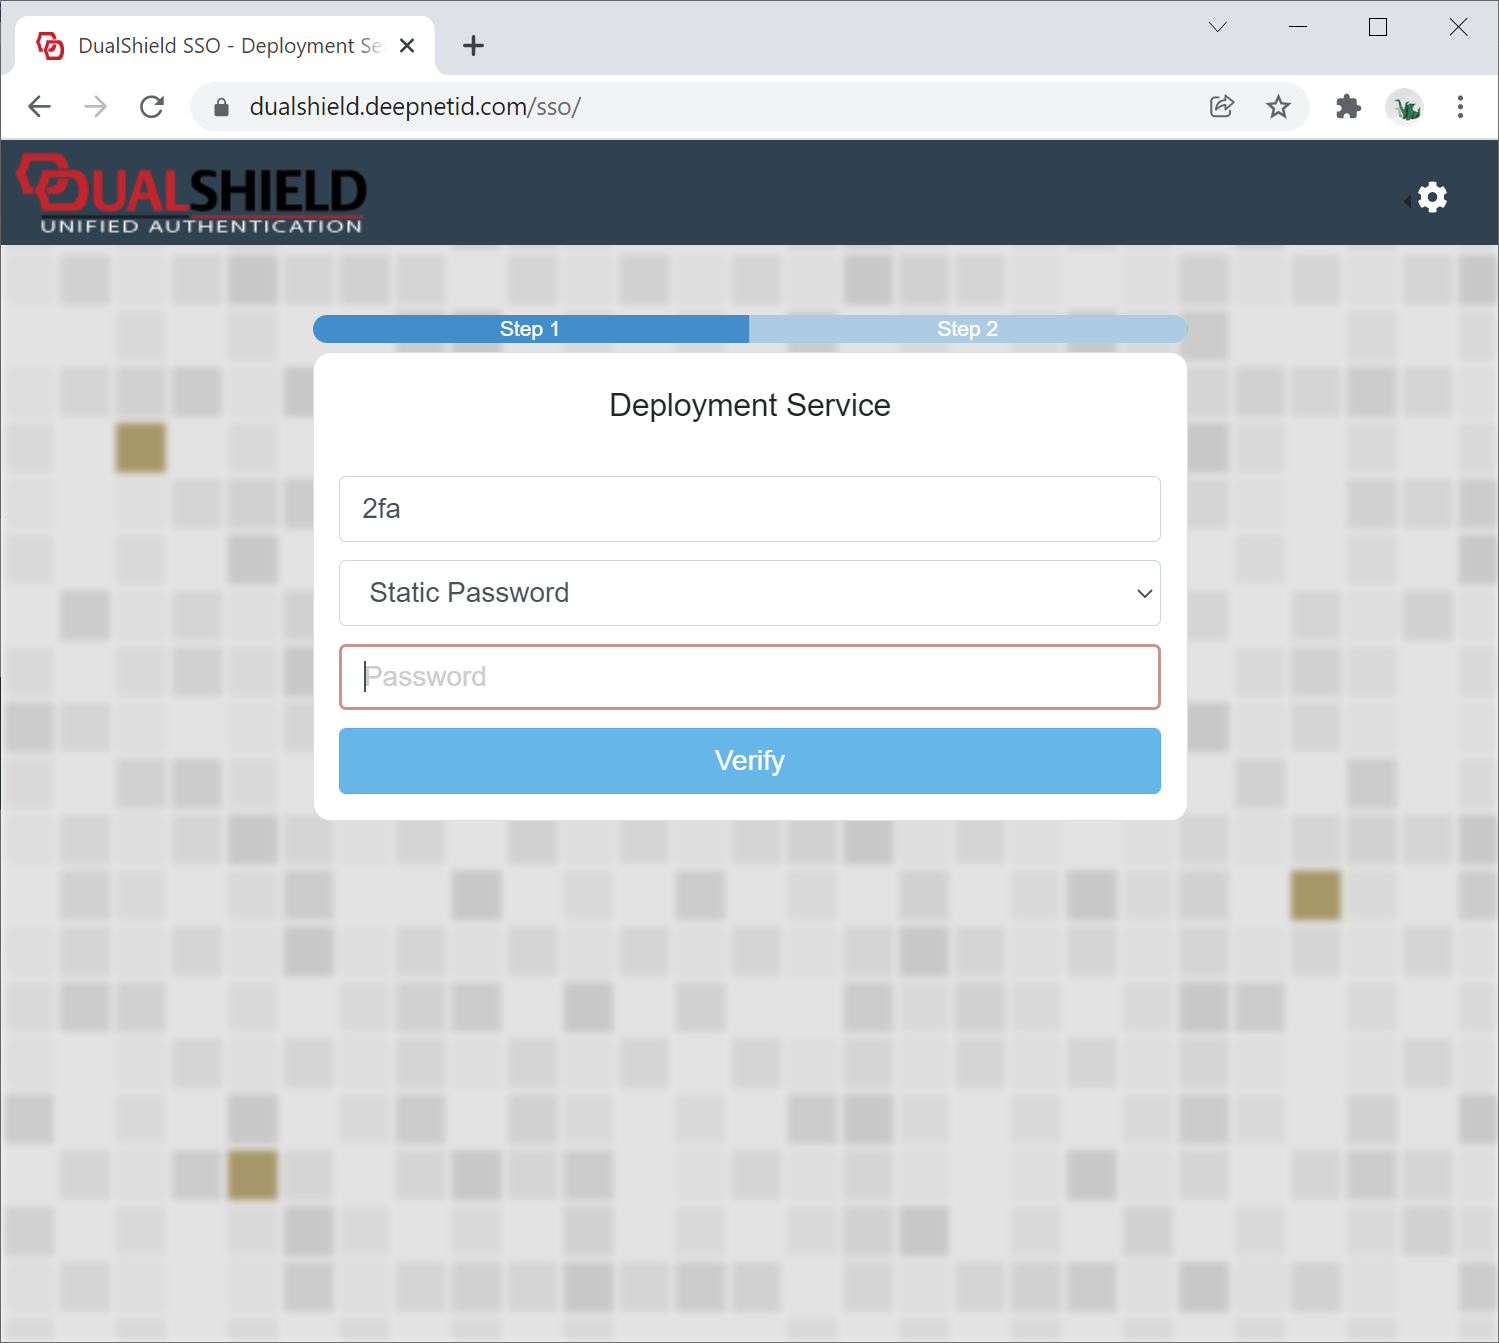This screenshot has width=1499, height=1343.
Task: Select the Step 1 tab
Action: tap(530, 329)
